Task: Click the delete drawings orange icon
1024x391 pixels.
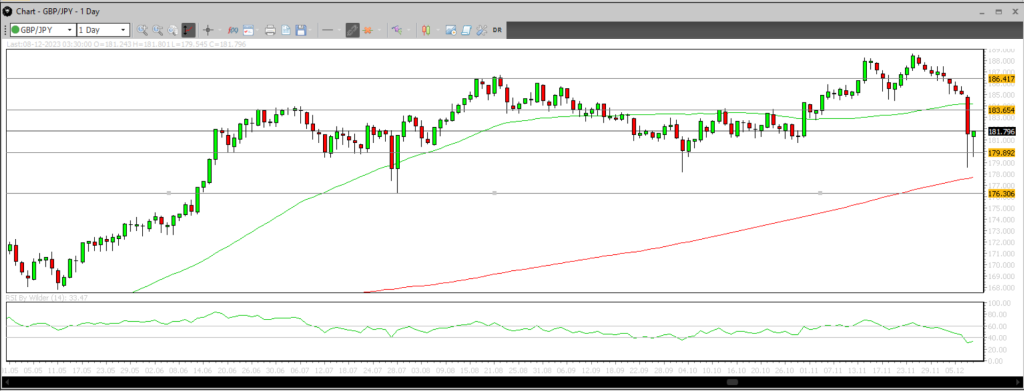Action: (368, 30)
